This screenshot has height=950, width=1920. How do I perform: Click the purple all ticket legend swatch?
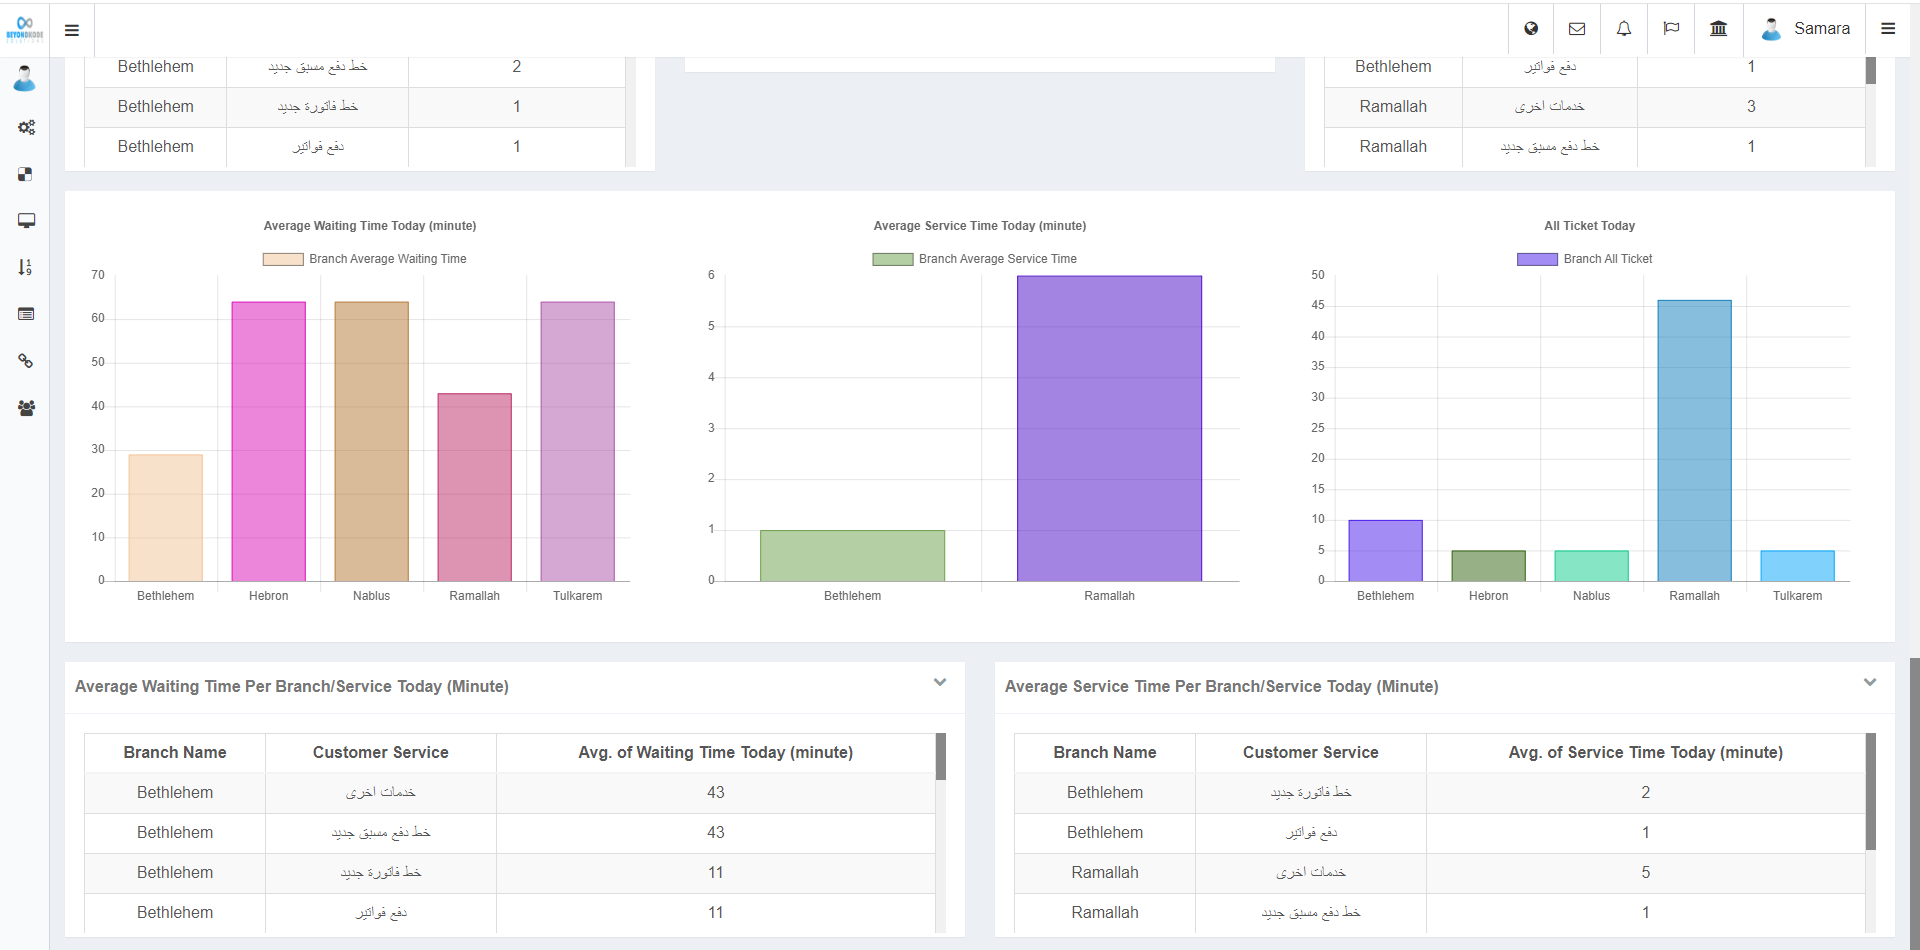1537,259
